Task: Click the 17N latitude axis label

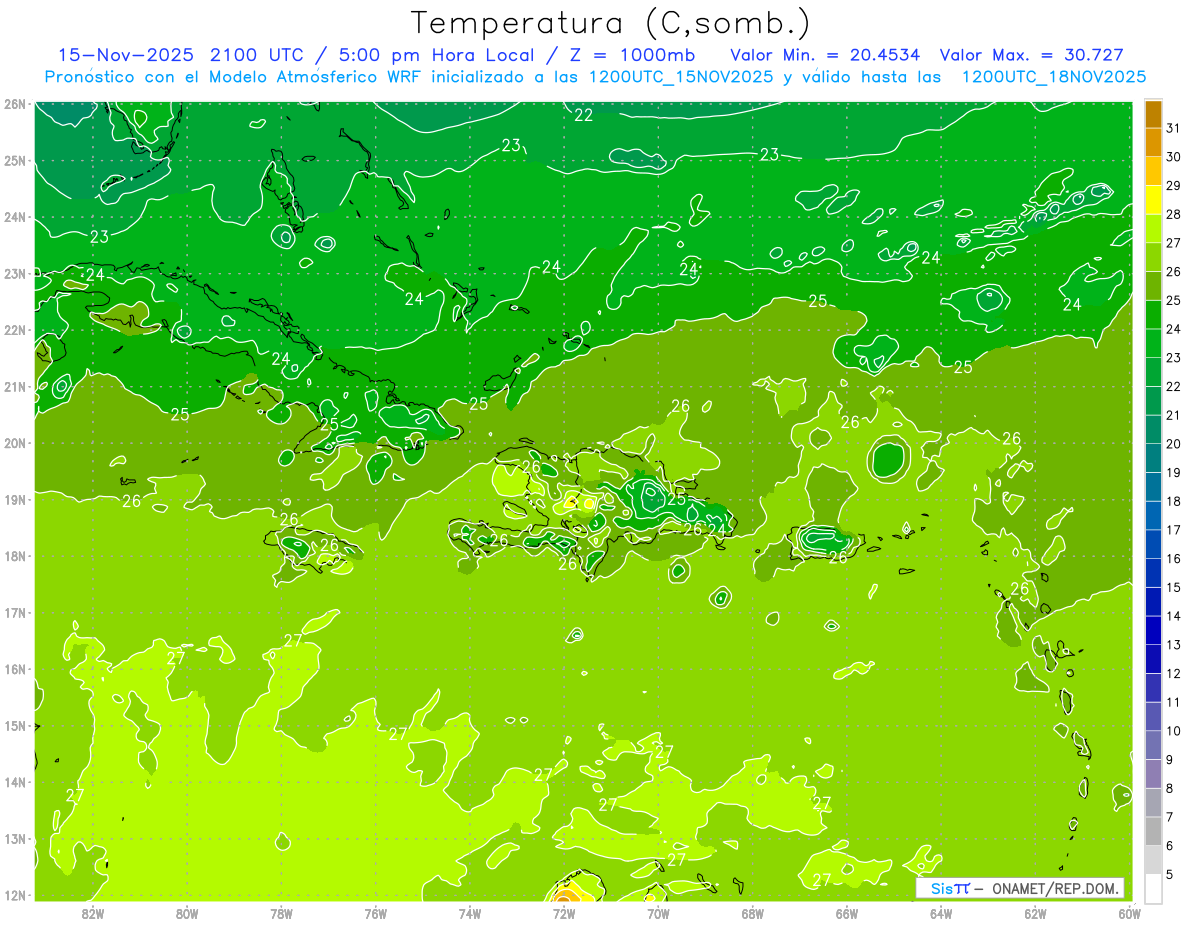Action: [14, 612]
